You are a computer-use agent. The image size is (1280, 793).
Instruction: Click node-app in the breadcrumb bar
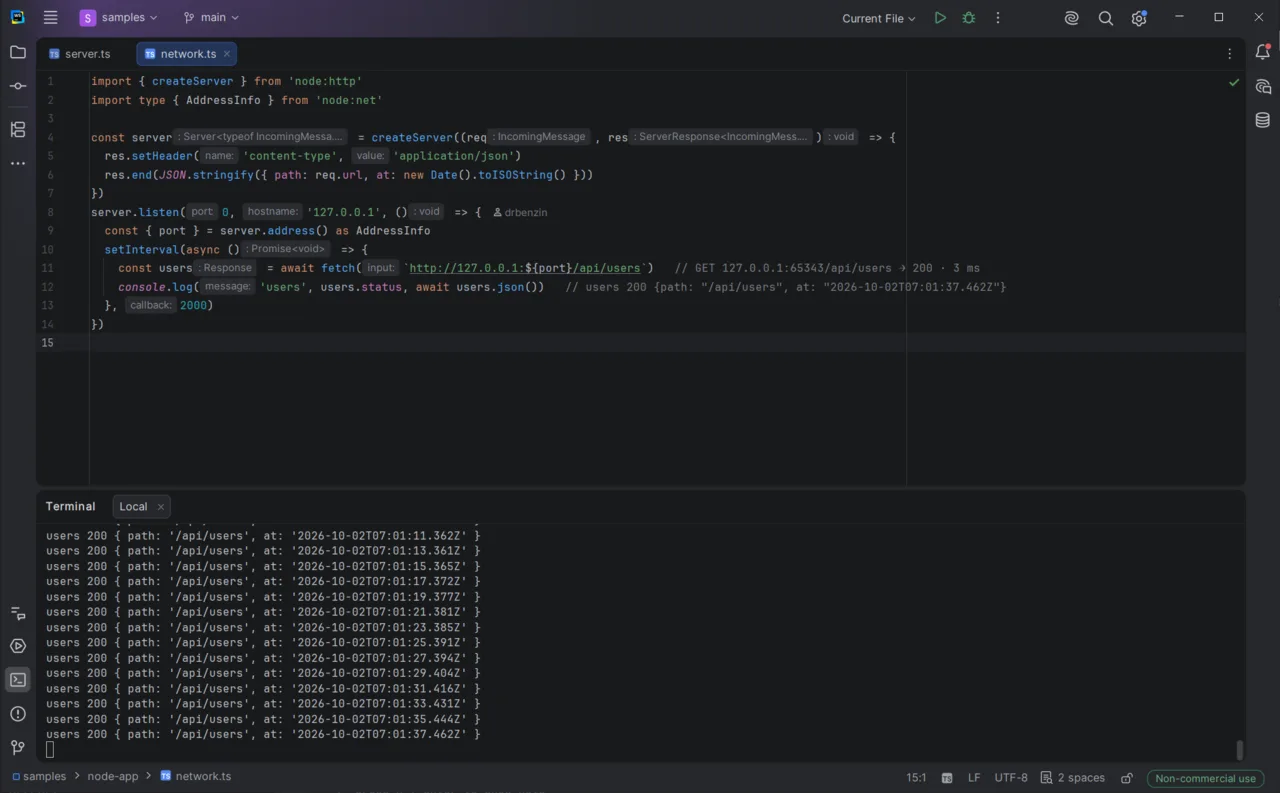[113, 776]
